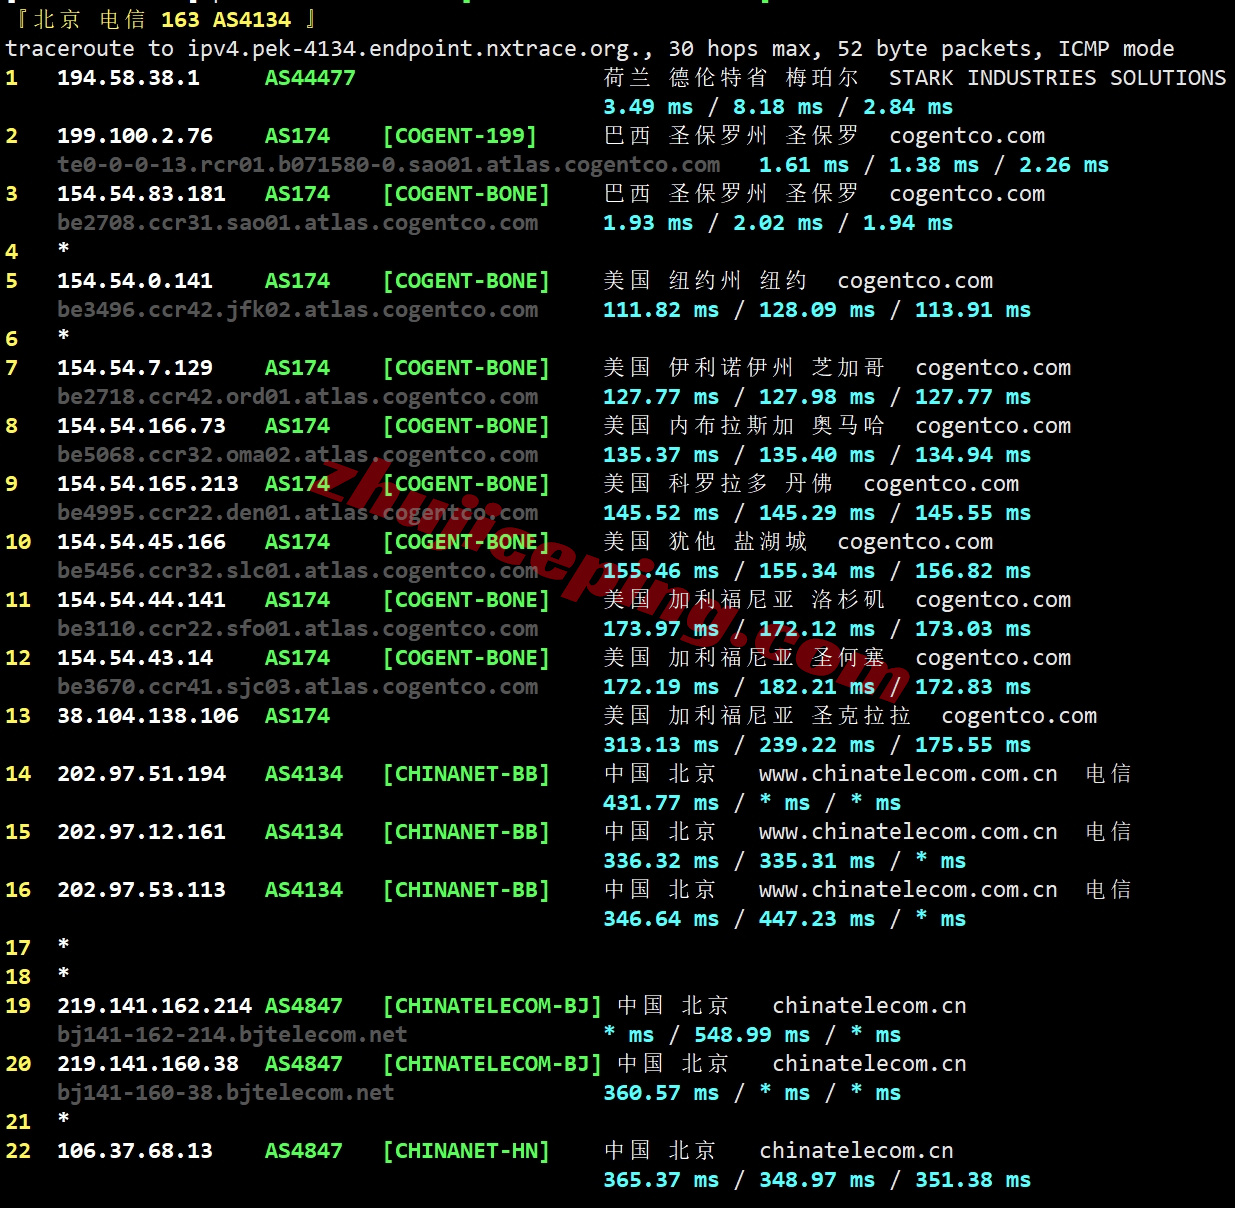1235x1208 pixels.
Task: Select the 8.18 ms latency value
Action: (778, 106)
